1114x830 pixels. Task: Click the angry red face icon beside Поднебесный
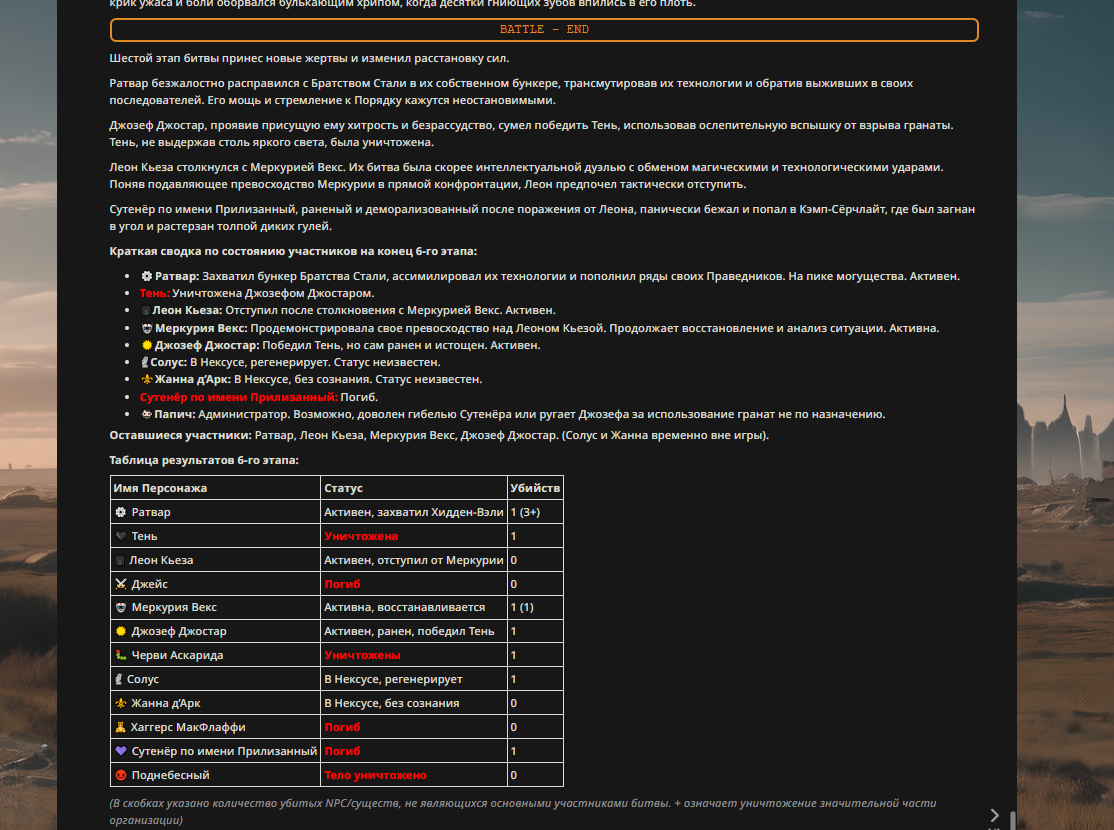tap(121, 775)
